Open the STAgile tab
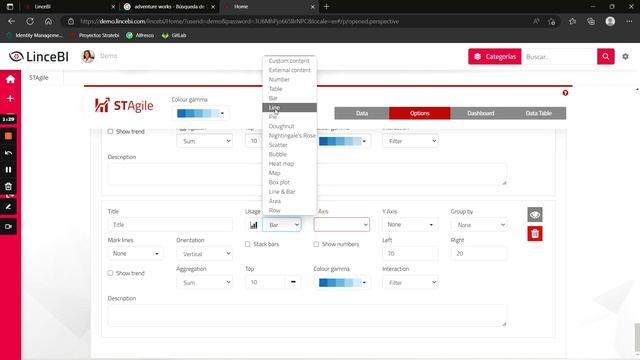The width and height of the screenshot is (640, 360). click(x=39, y=78)
